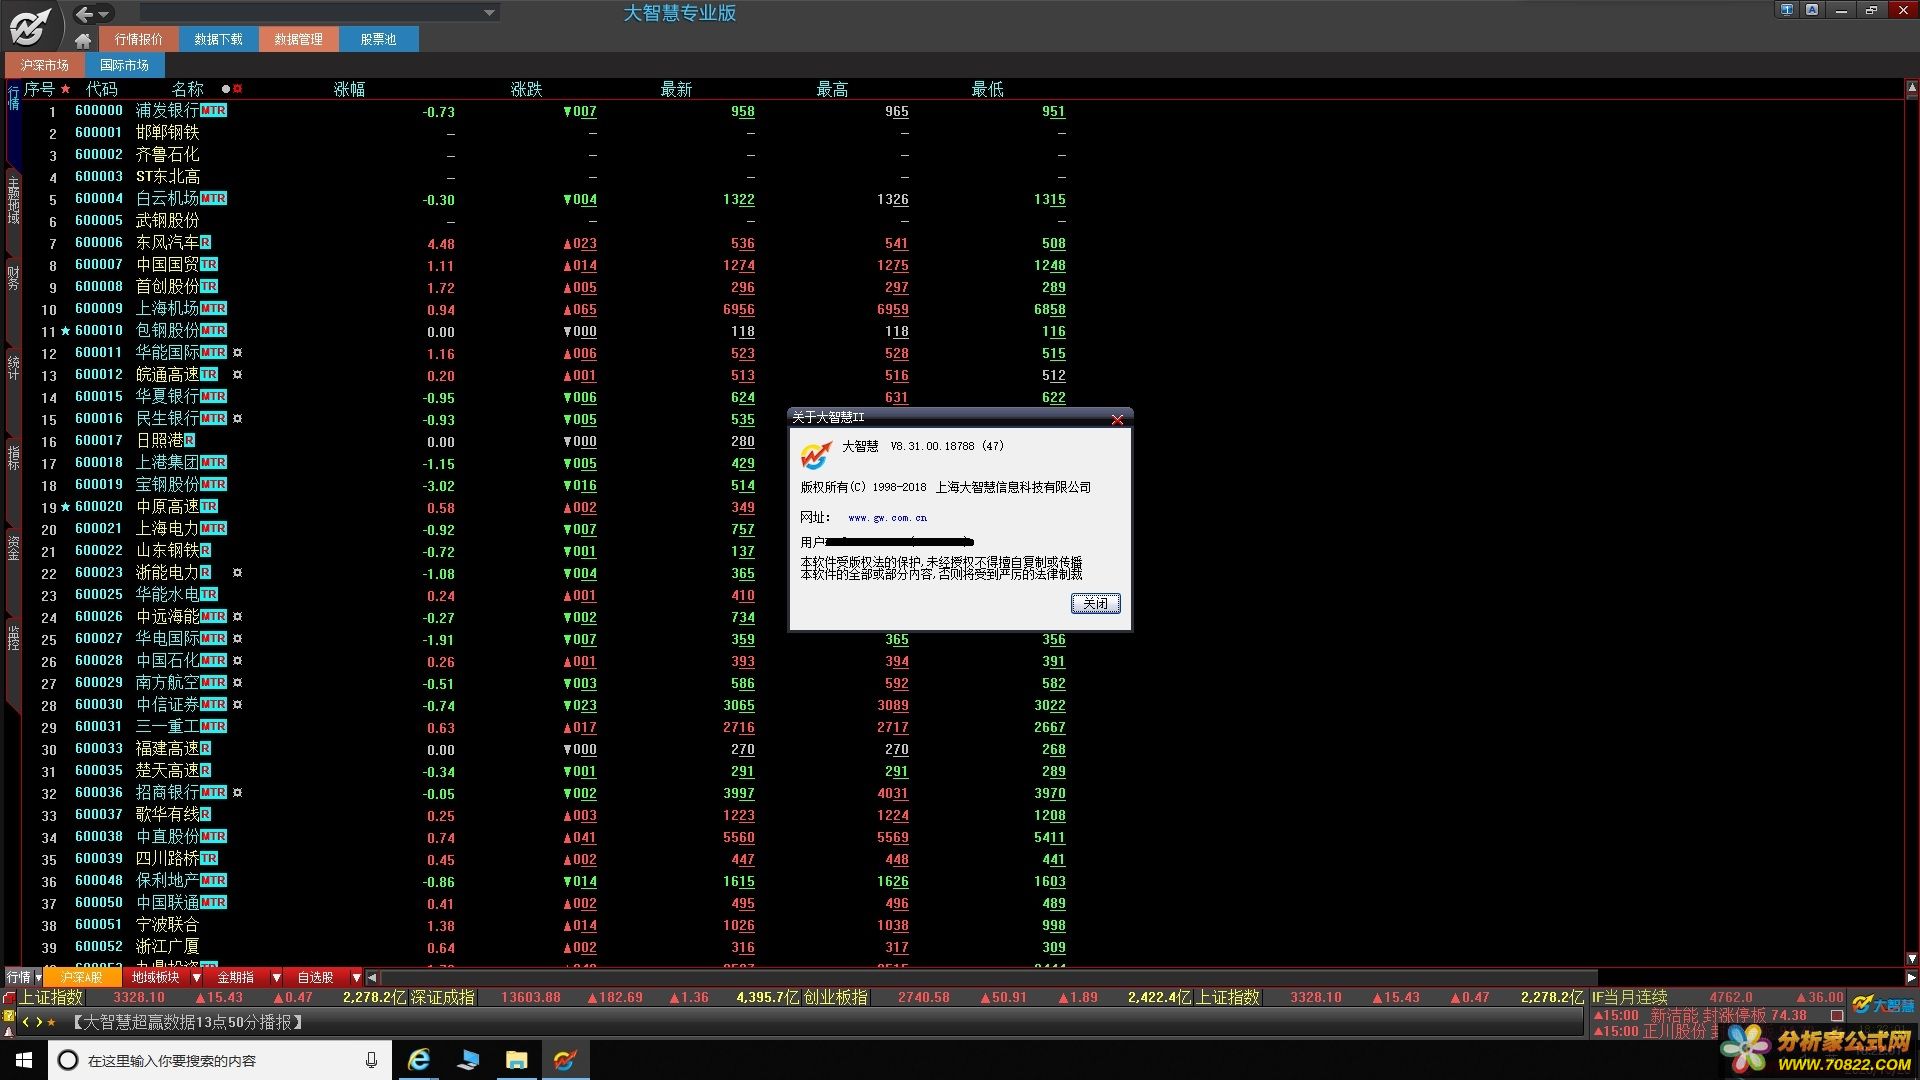This screenshot has width=1920, height=1080.
Task: Sort by the 最高 column header
Action: [832, 89]
